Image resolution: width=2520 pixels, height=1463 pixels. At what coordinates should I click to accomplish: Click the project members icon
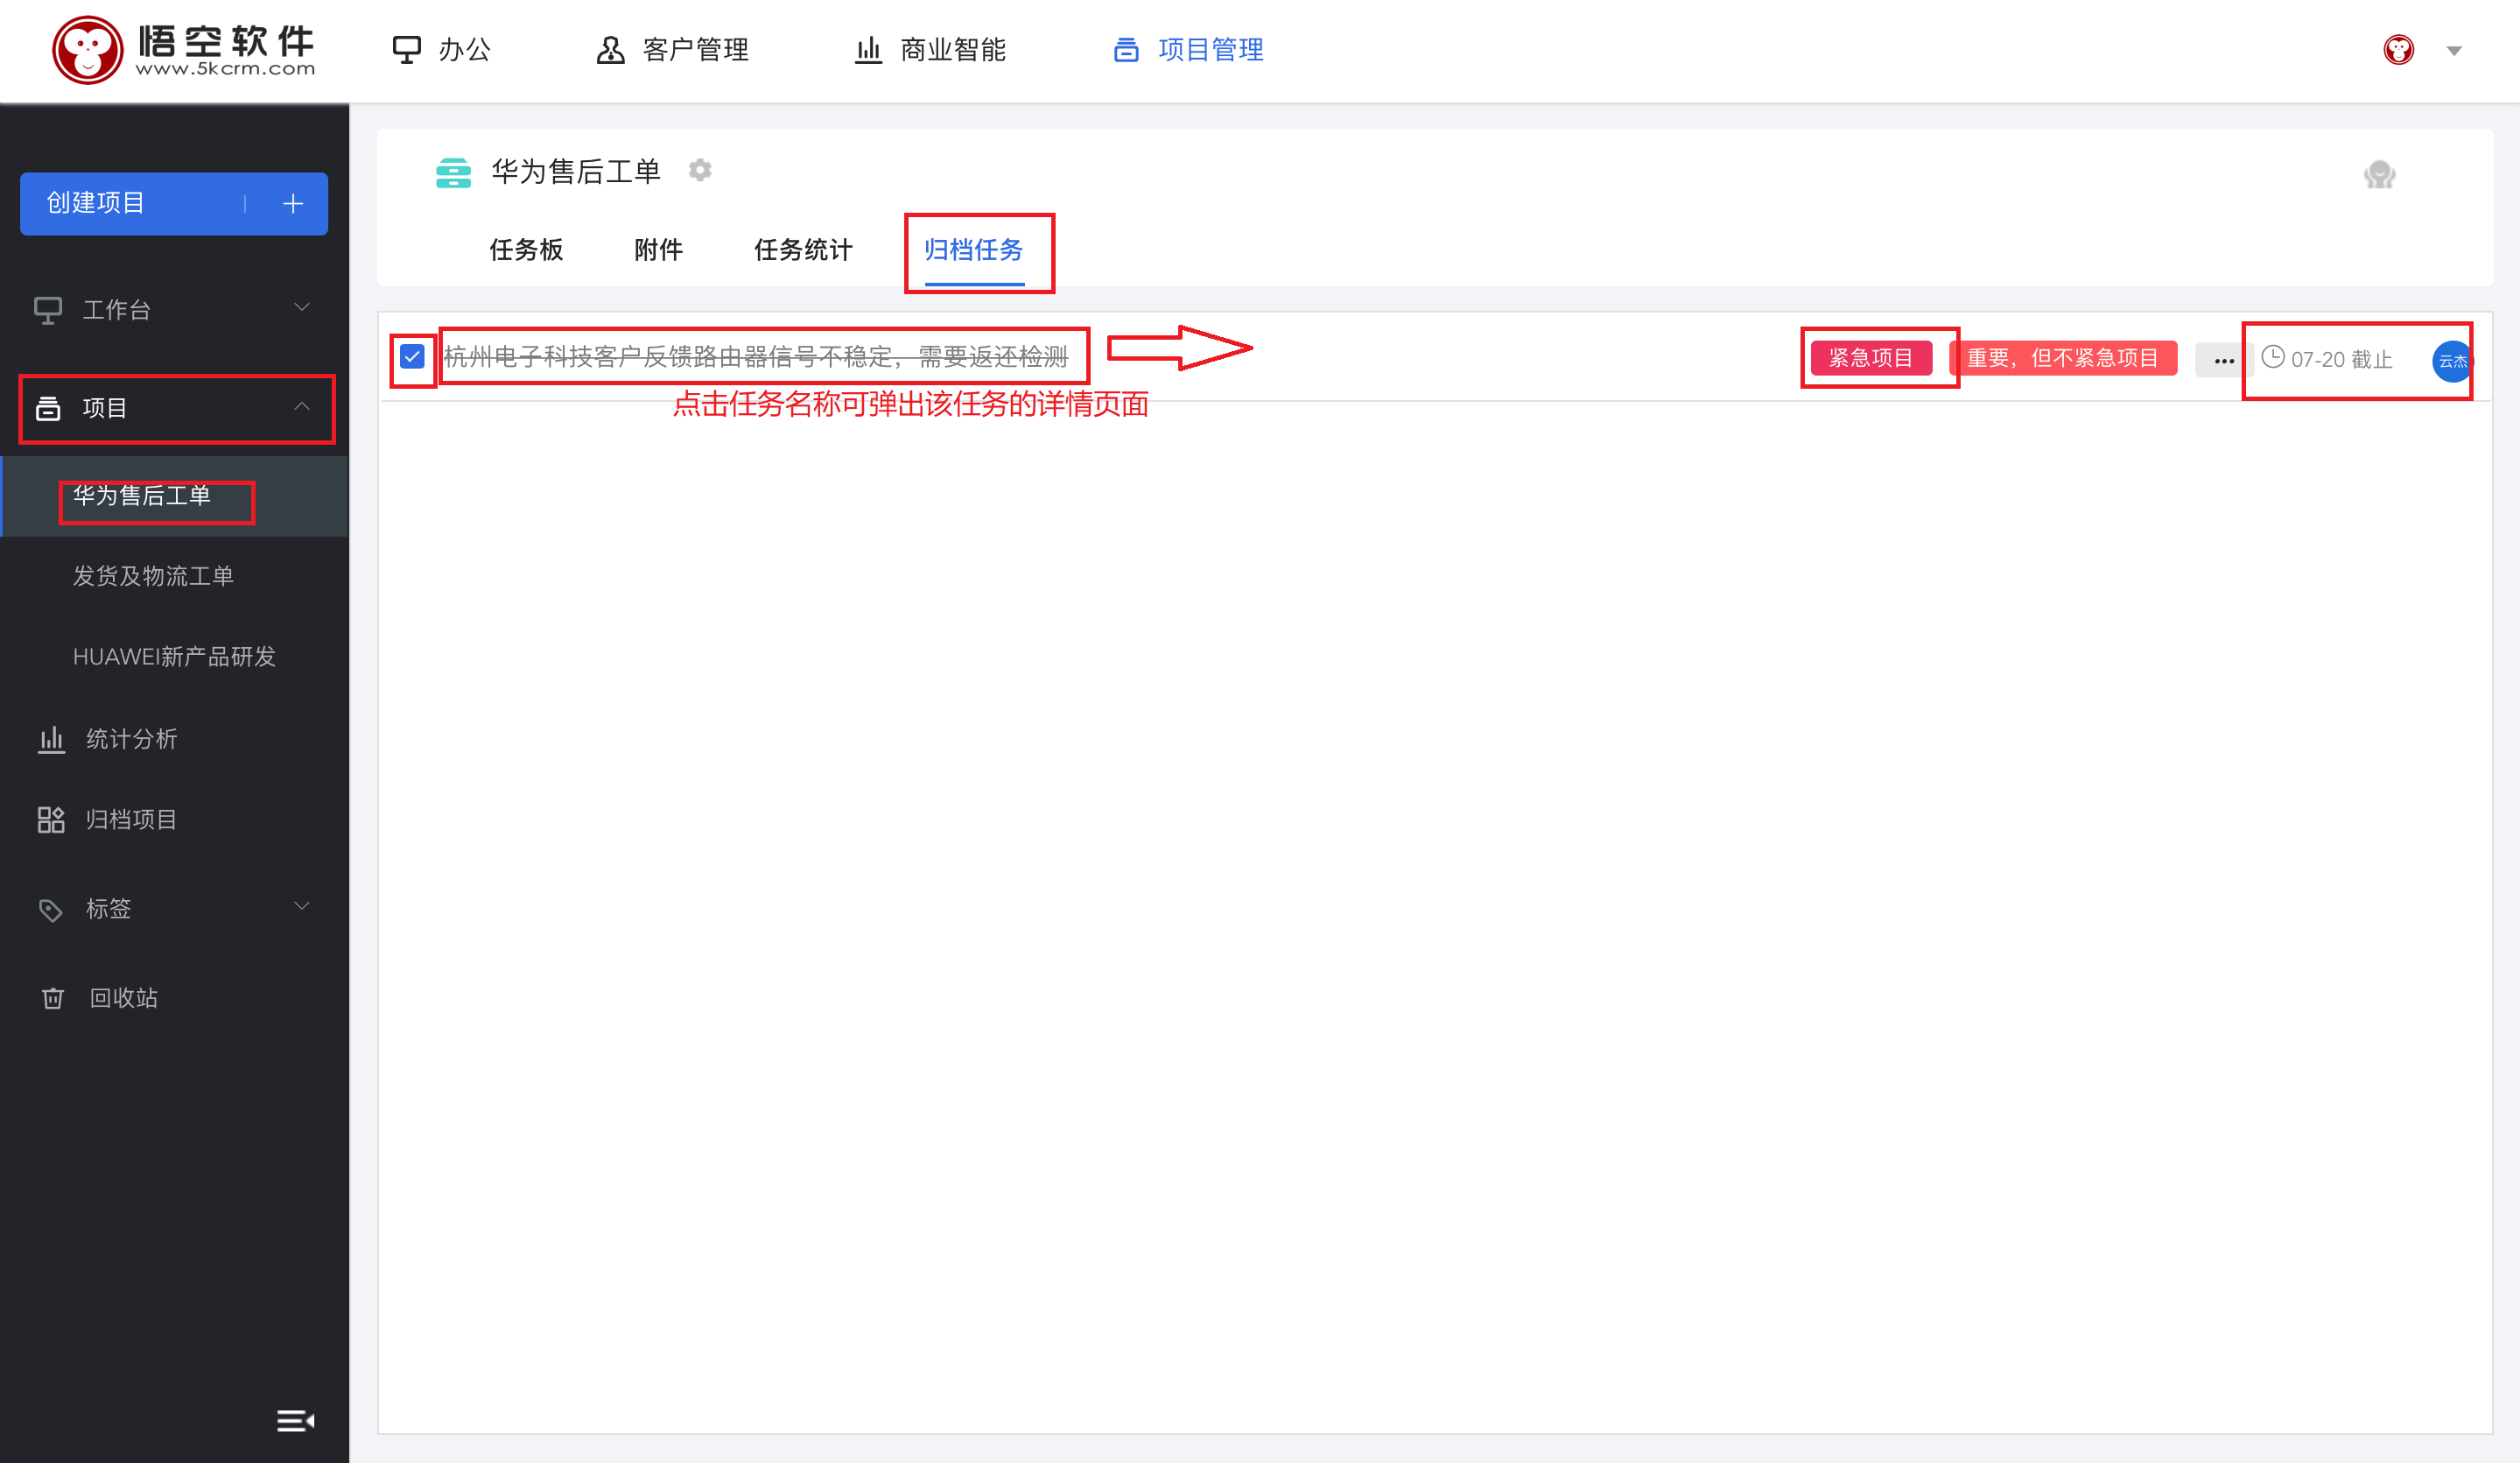point(2379,175)
